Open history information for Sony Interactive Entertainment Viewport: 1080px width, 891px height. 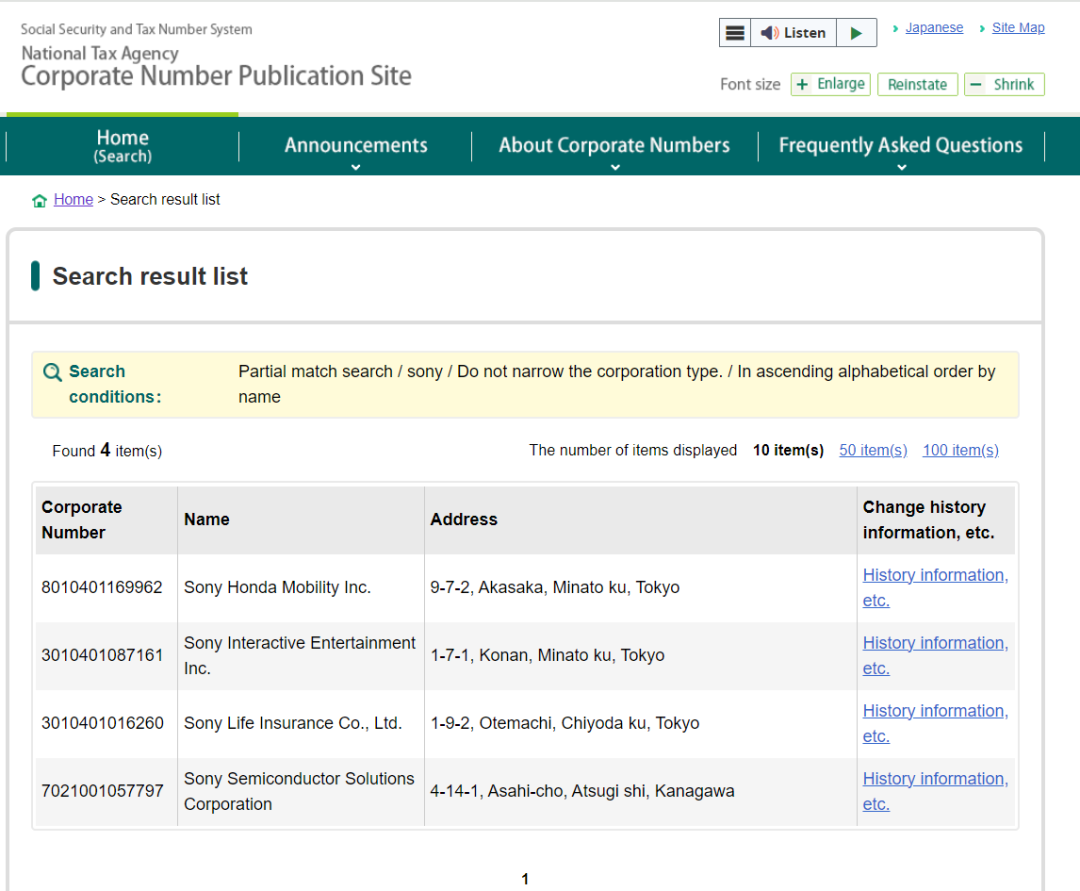tap(935, 656)
